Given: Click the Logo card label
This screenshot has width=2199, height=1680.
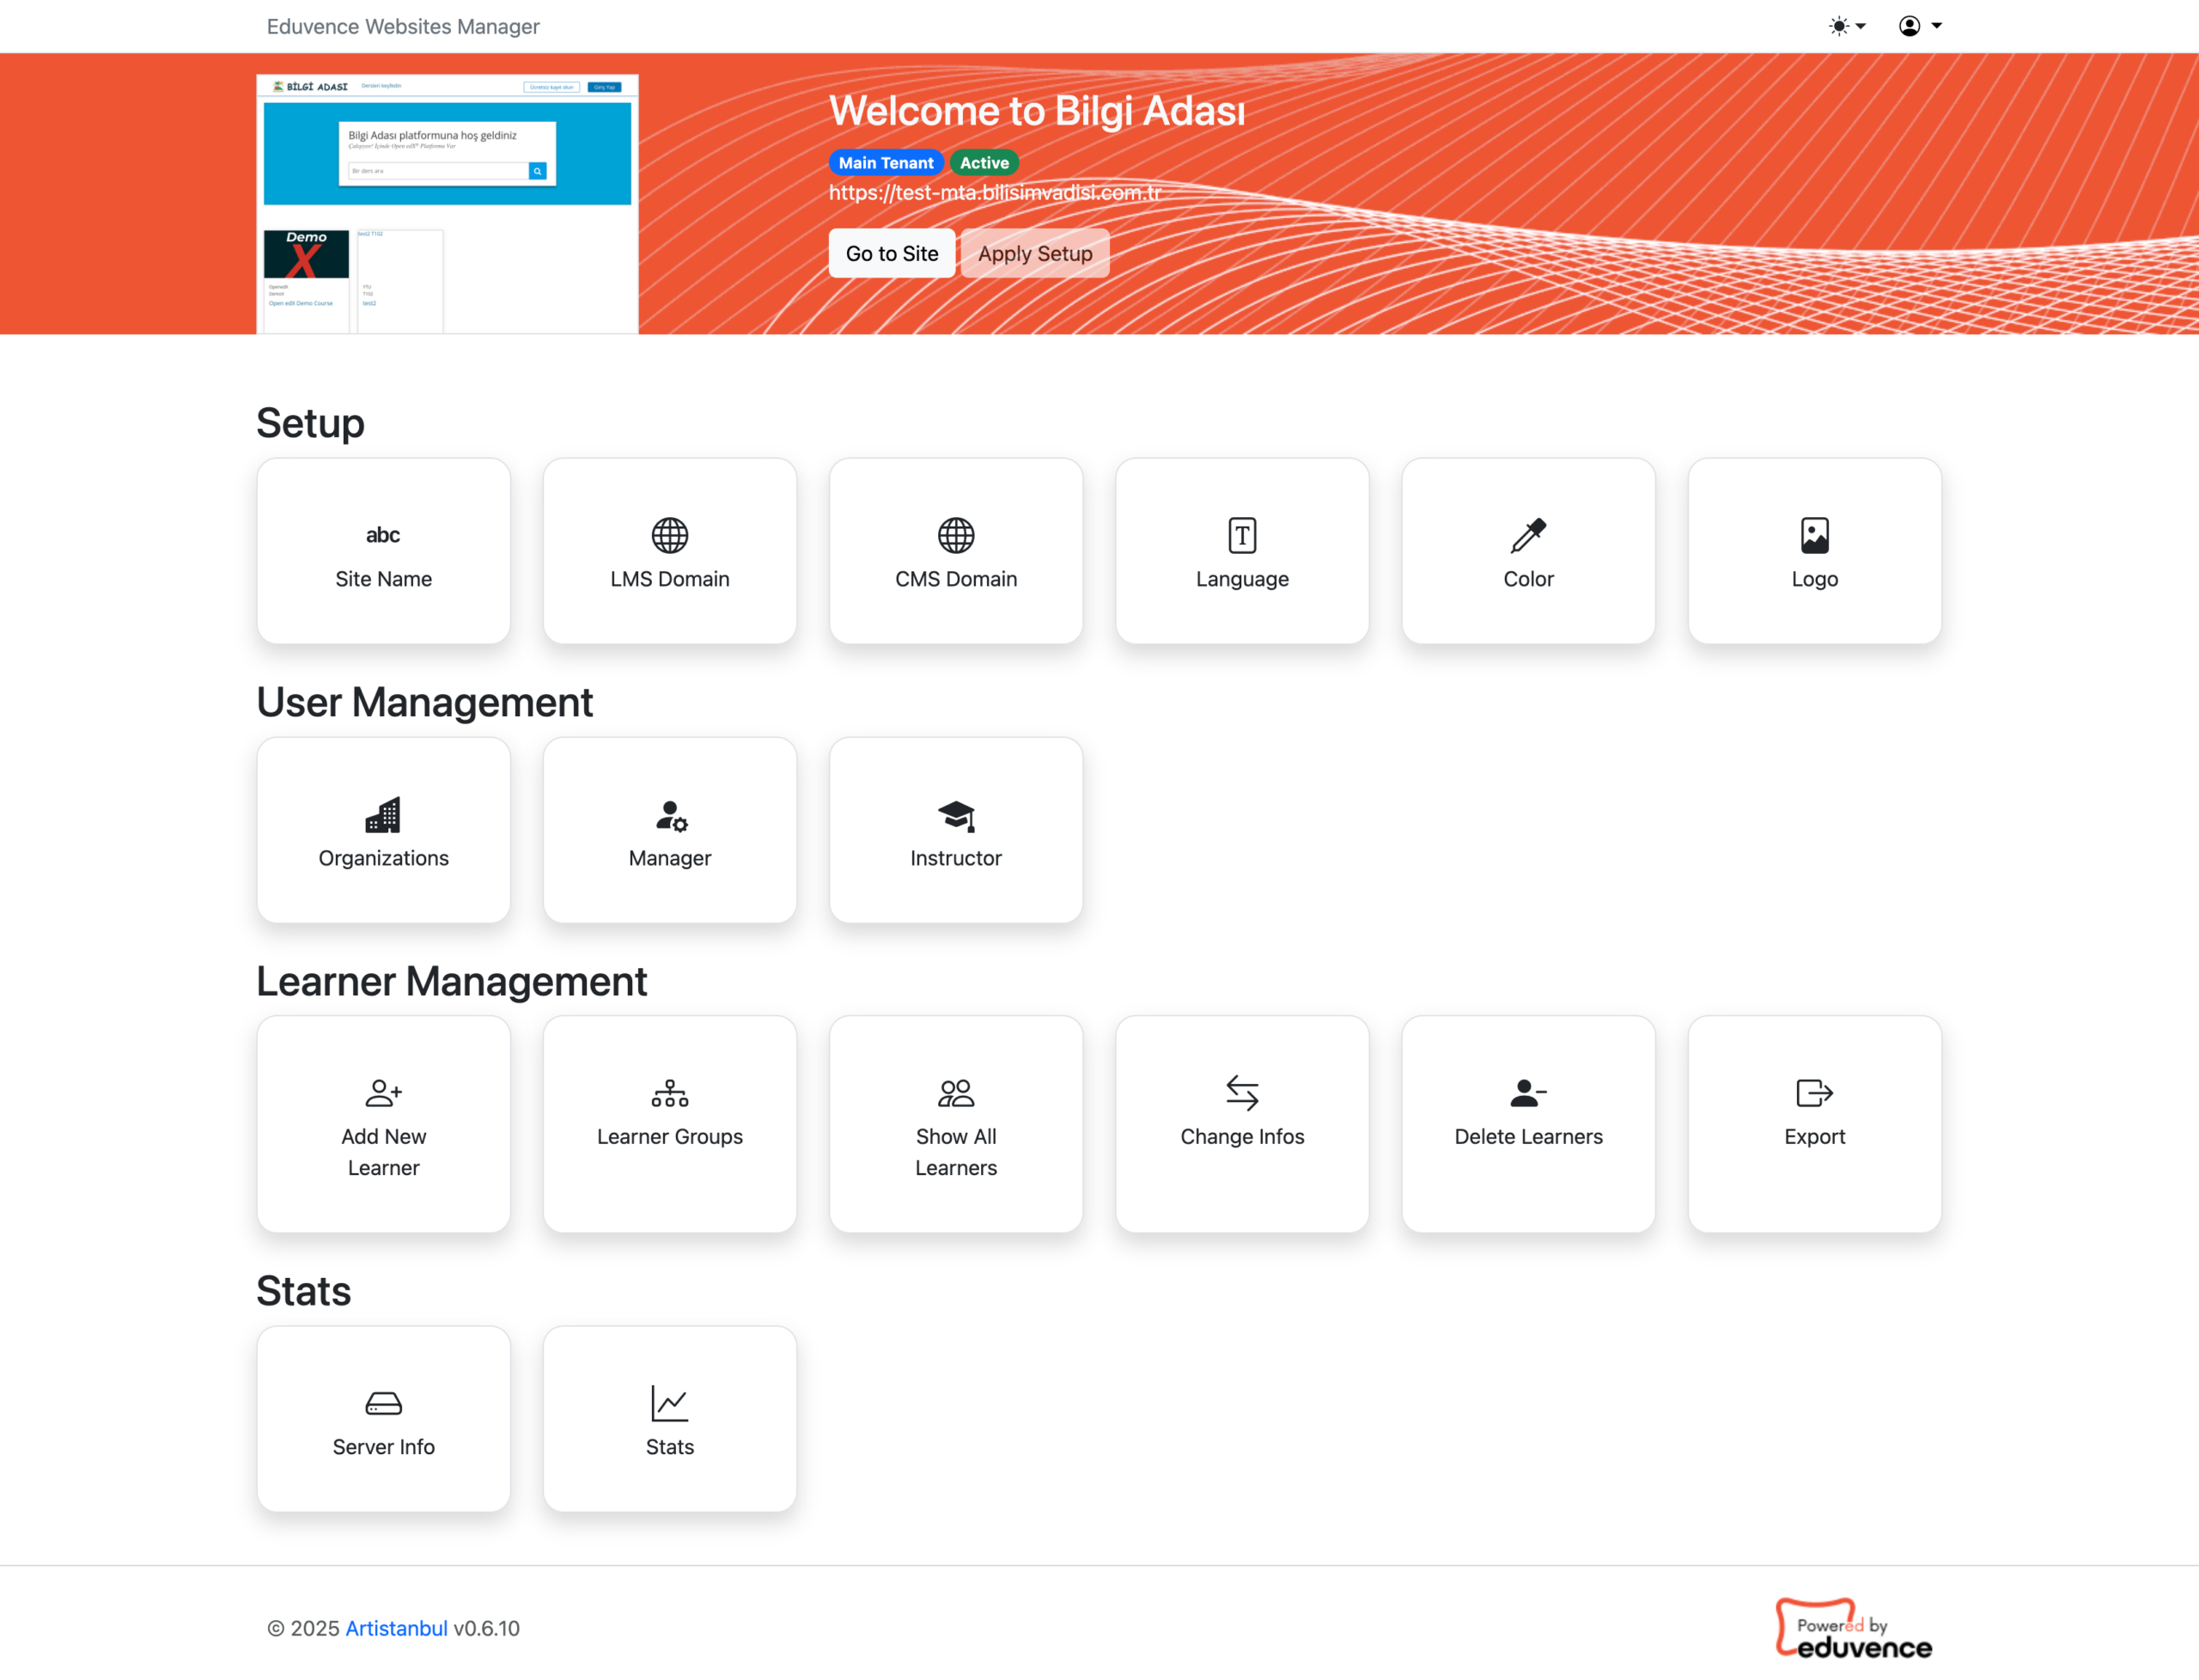Looking at the screenshot, I should pos(1814,579).
